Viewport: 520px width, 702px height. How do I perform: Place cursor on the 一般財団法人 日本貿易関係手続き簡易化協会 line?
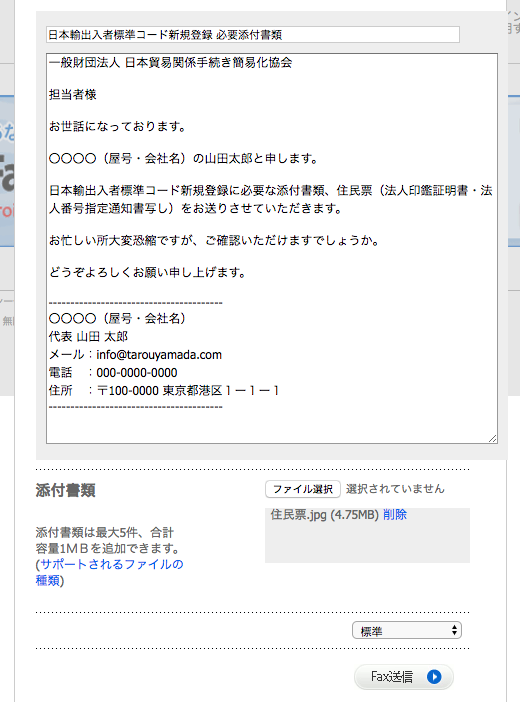pos(170,62)
